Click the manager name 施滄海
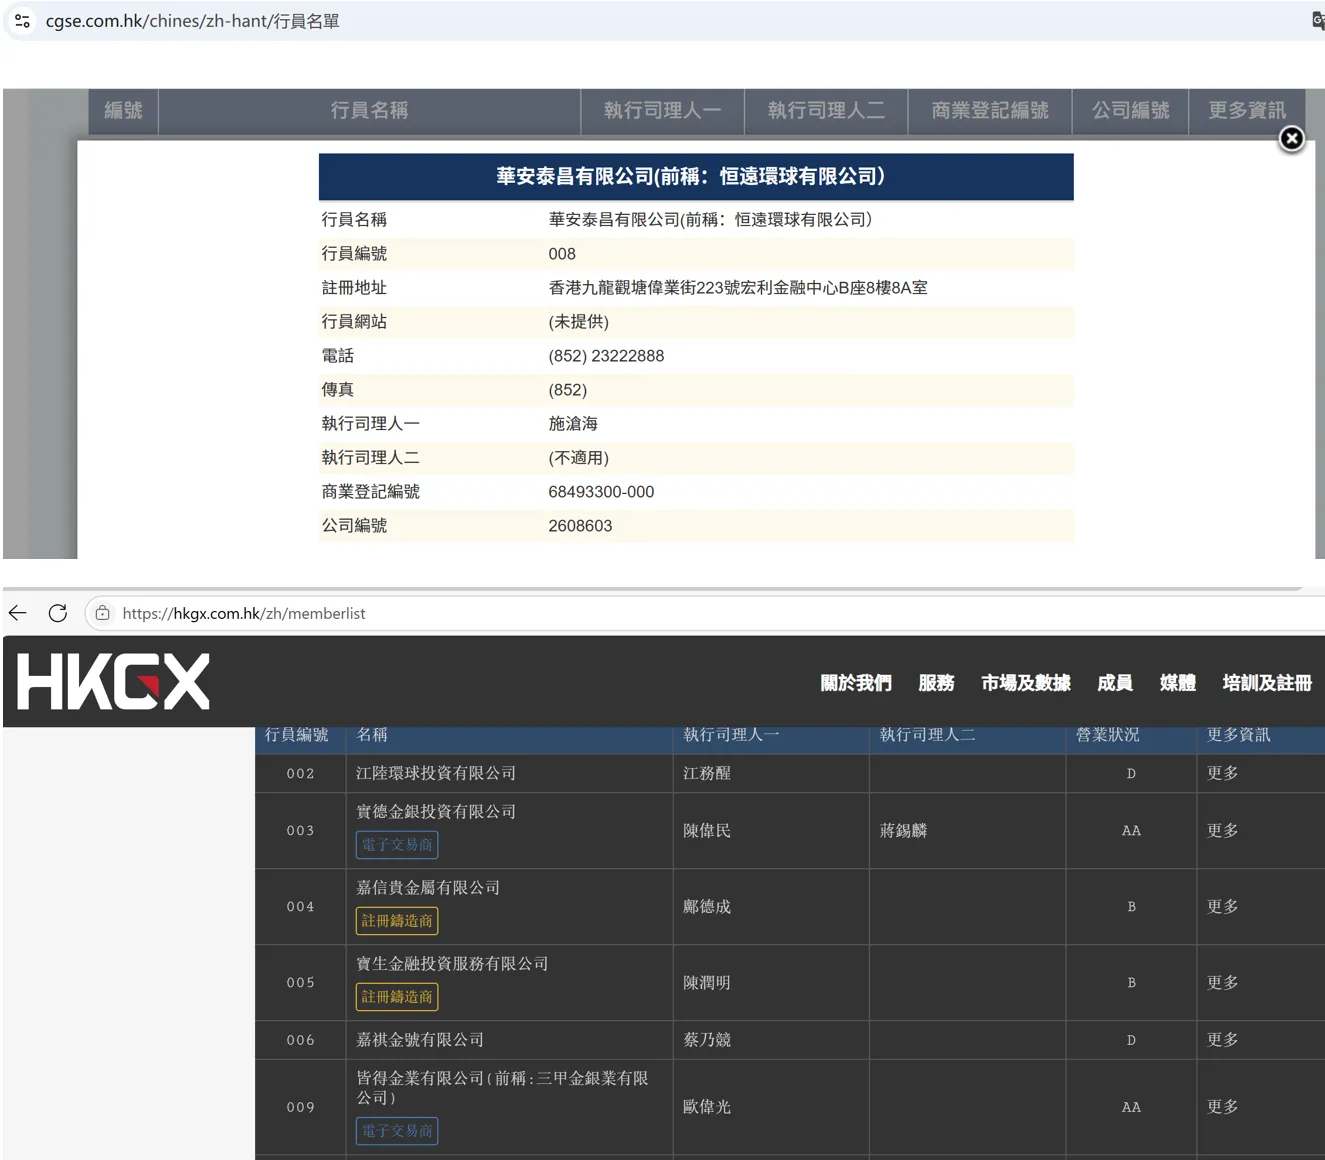Screen dimensions: 1325x1160 (x=573, y=424)
